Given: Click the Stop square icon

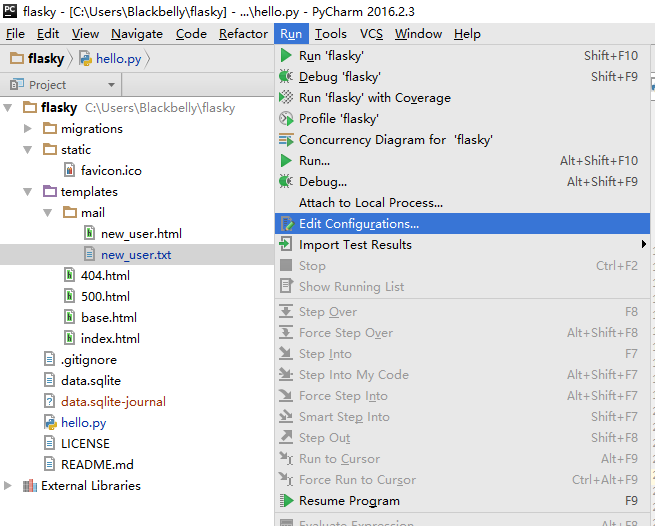Looking at the screenshot, I should click(286, 265).
